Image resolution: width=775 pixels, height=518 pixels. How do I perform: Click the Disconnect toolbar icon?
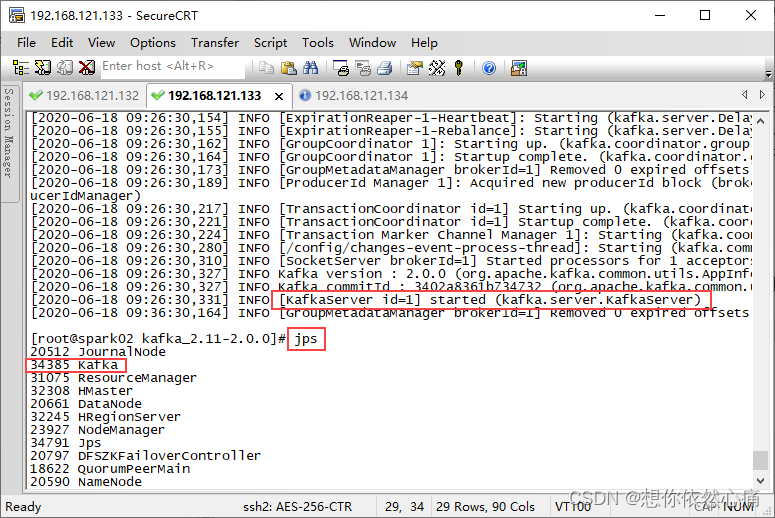point(87,68)
